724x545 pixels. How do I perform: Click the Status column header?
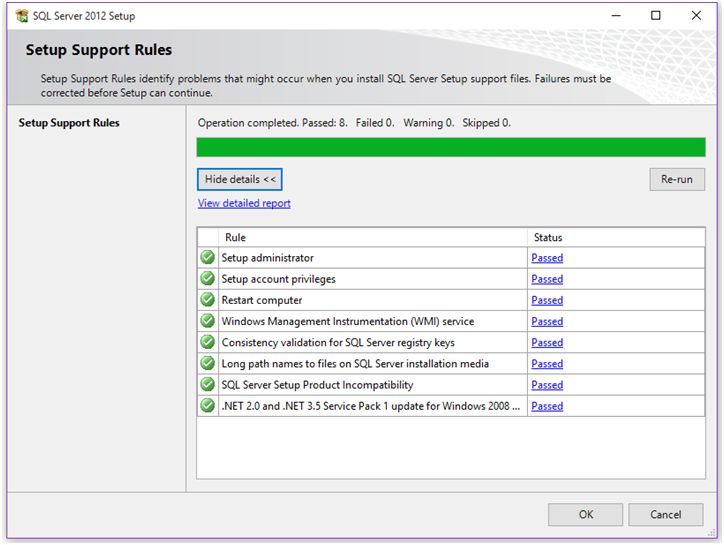point(548,237)
